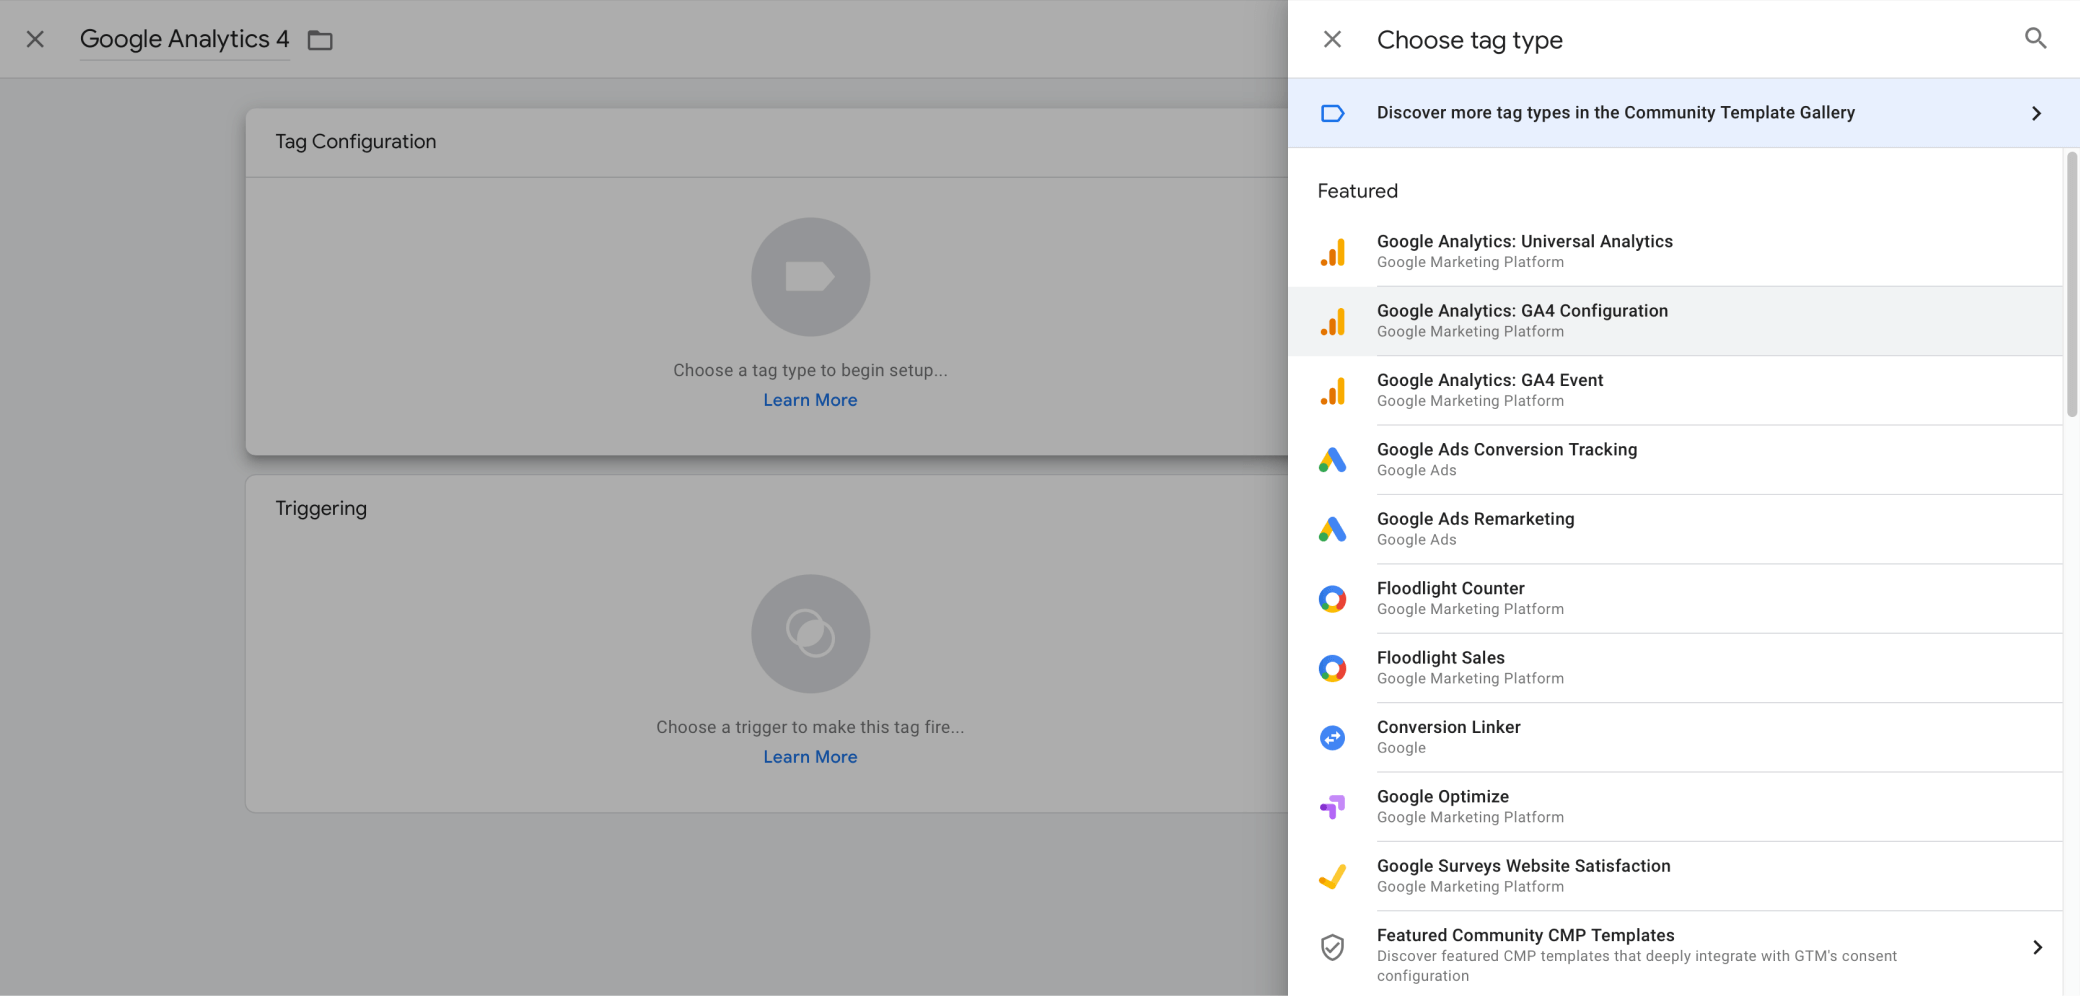Select the Google Analytics: Universal Analytics tag icon
Image resolution: width=2081 pixels, height=996 pixels.
[1333, 252]
